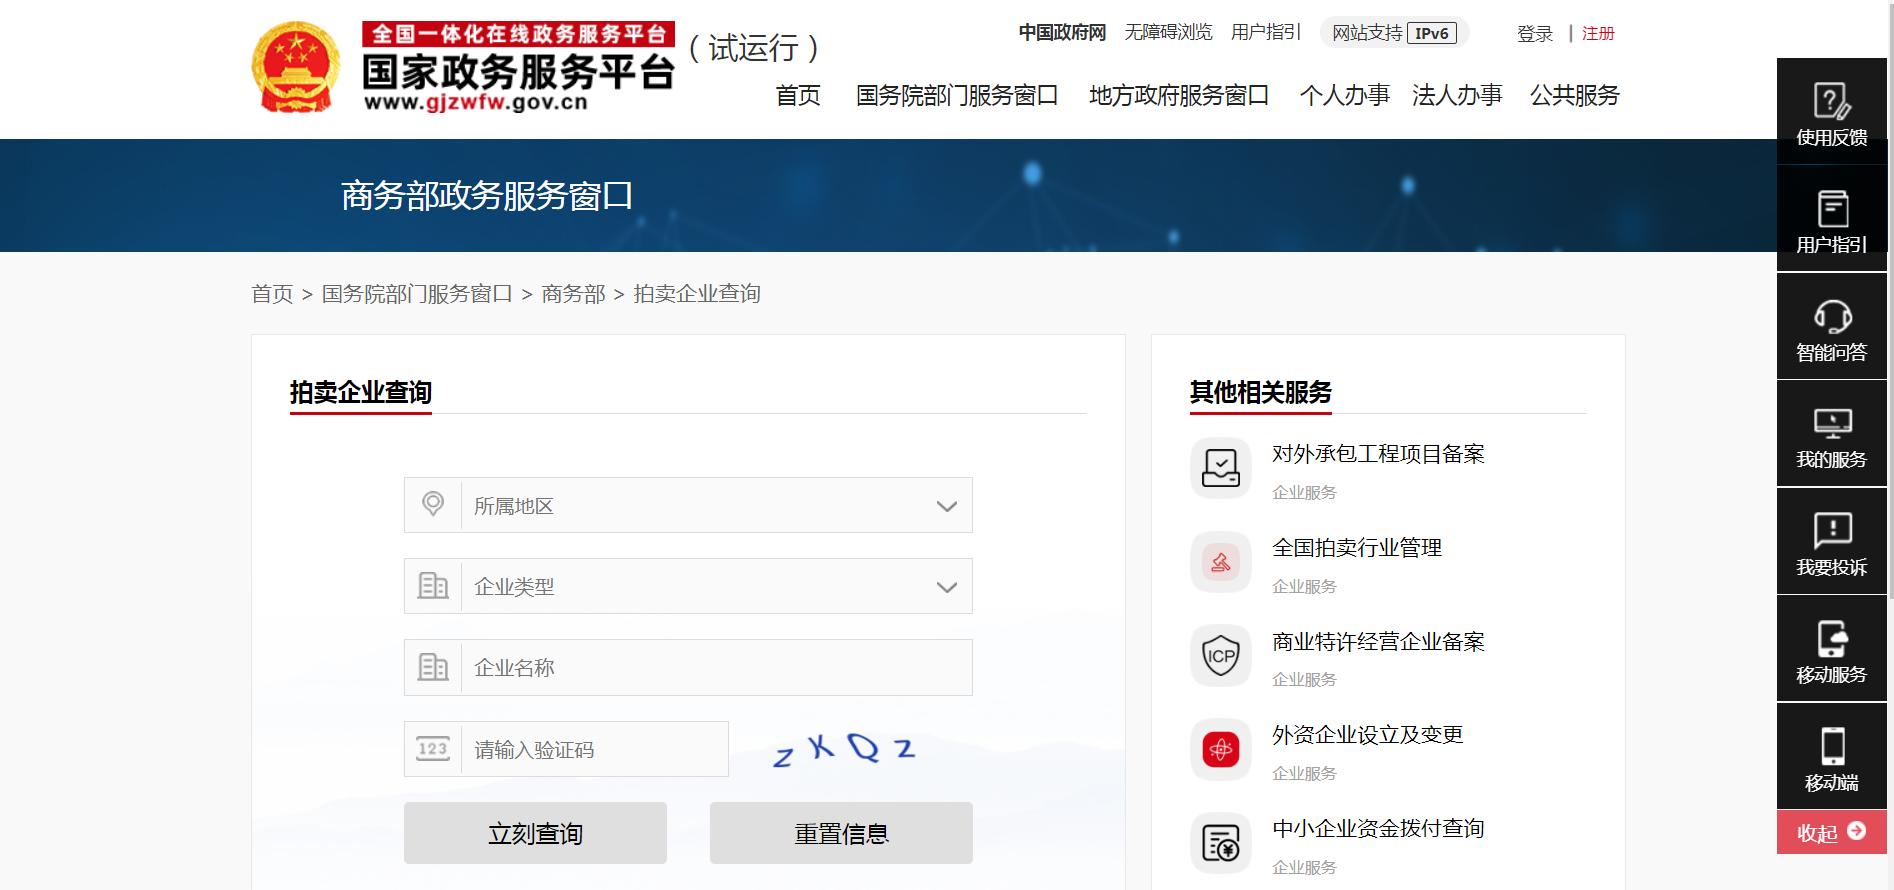Click the 全国拍卖行业管理 gavel icon
The height and width of the screenshot is (890, 1894).
click(1221, 562)
